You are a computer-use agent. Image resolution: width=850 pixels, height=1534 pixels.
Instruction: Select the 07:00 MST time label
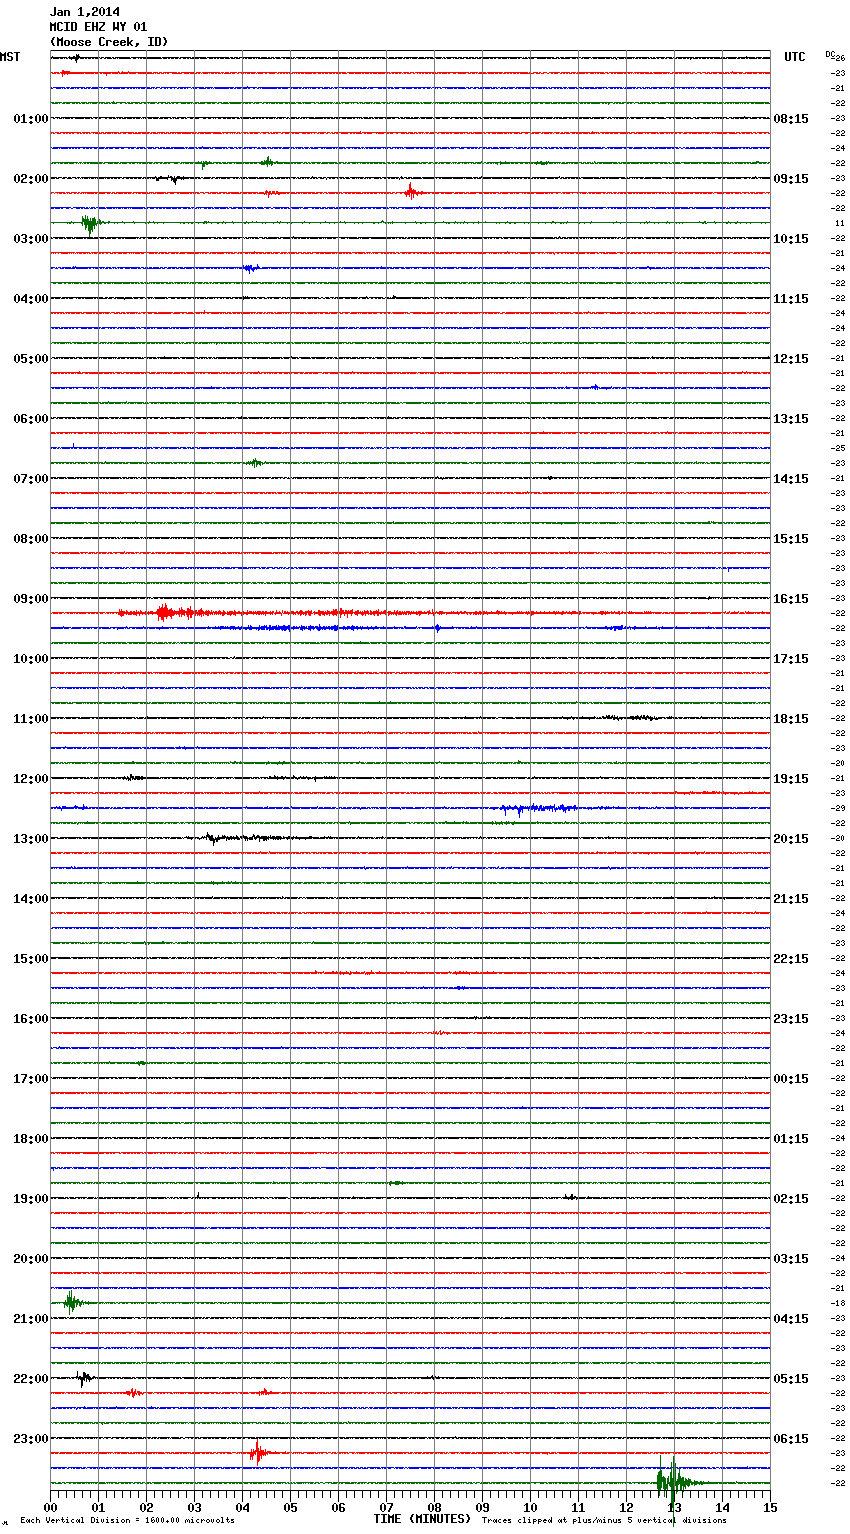point(31,479)
